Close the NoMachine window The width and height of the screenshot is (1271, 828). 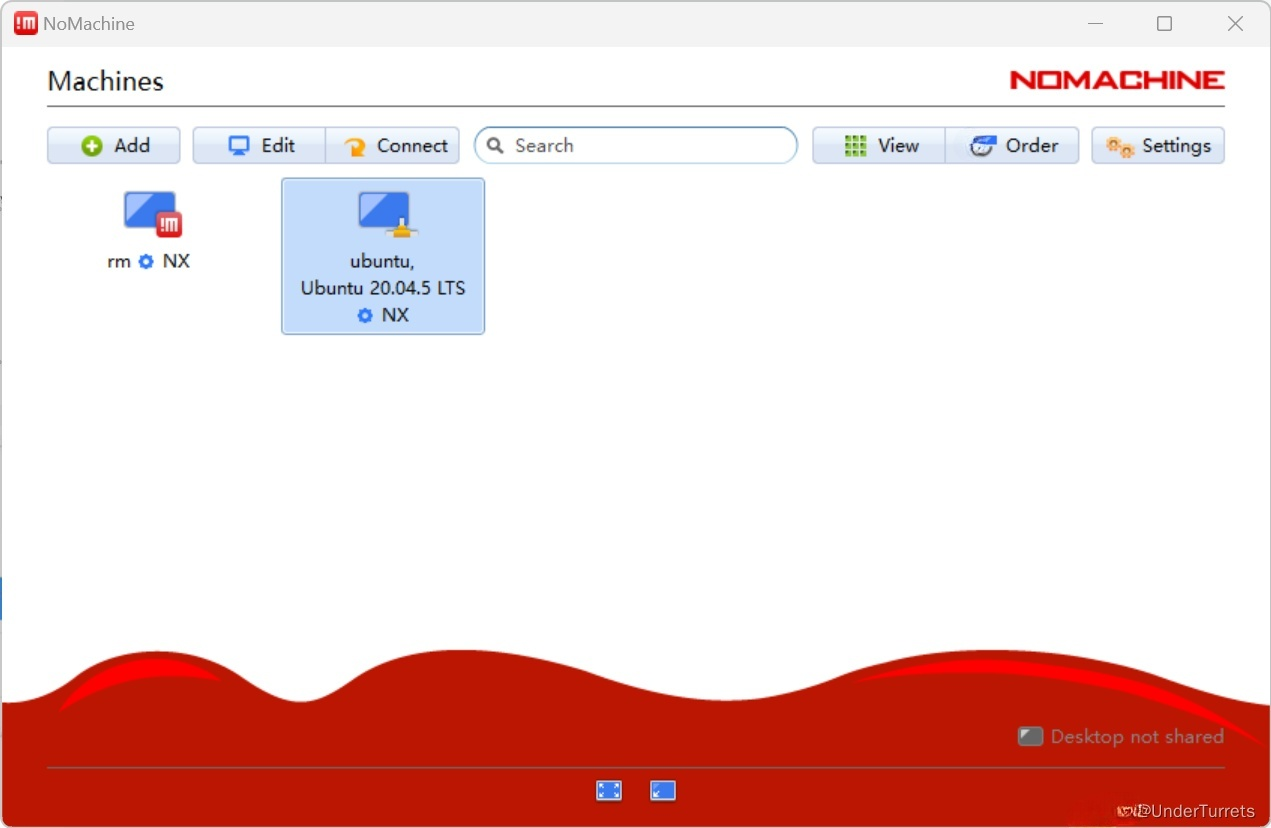pos(1235,24)
